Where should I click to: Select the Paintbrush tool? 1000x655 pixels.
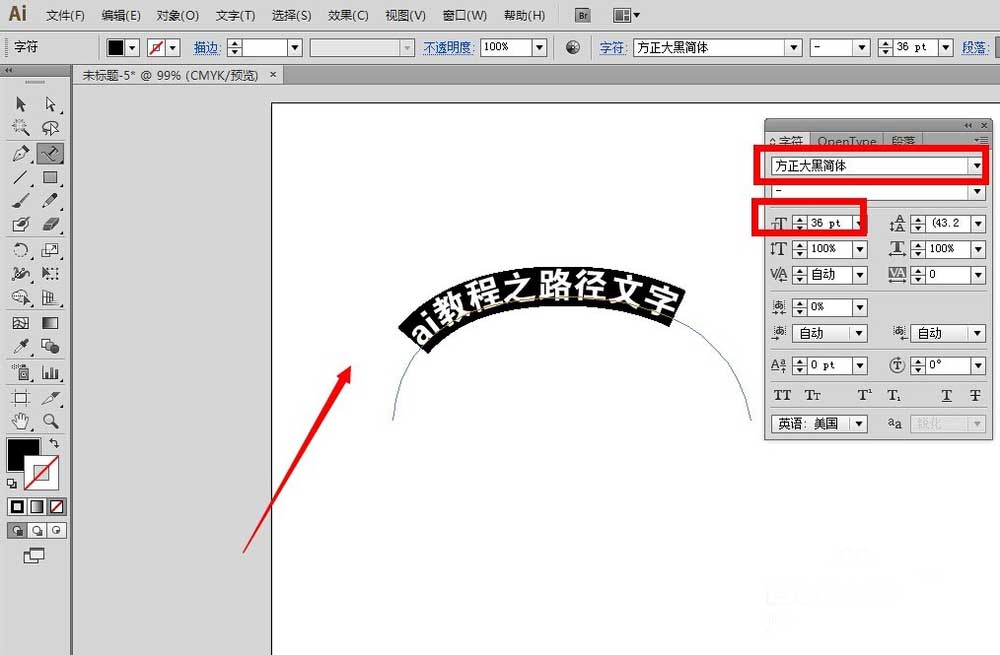20,201
